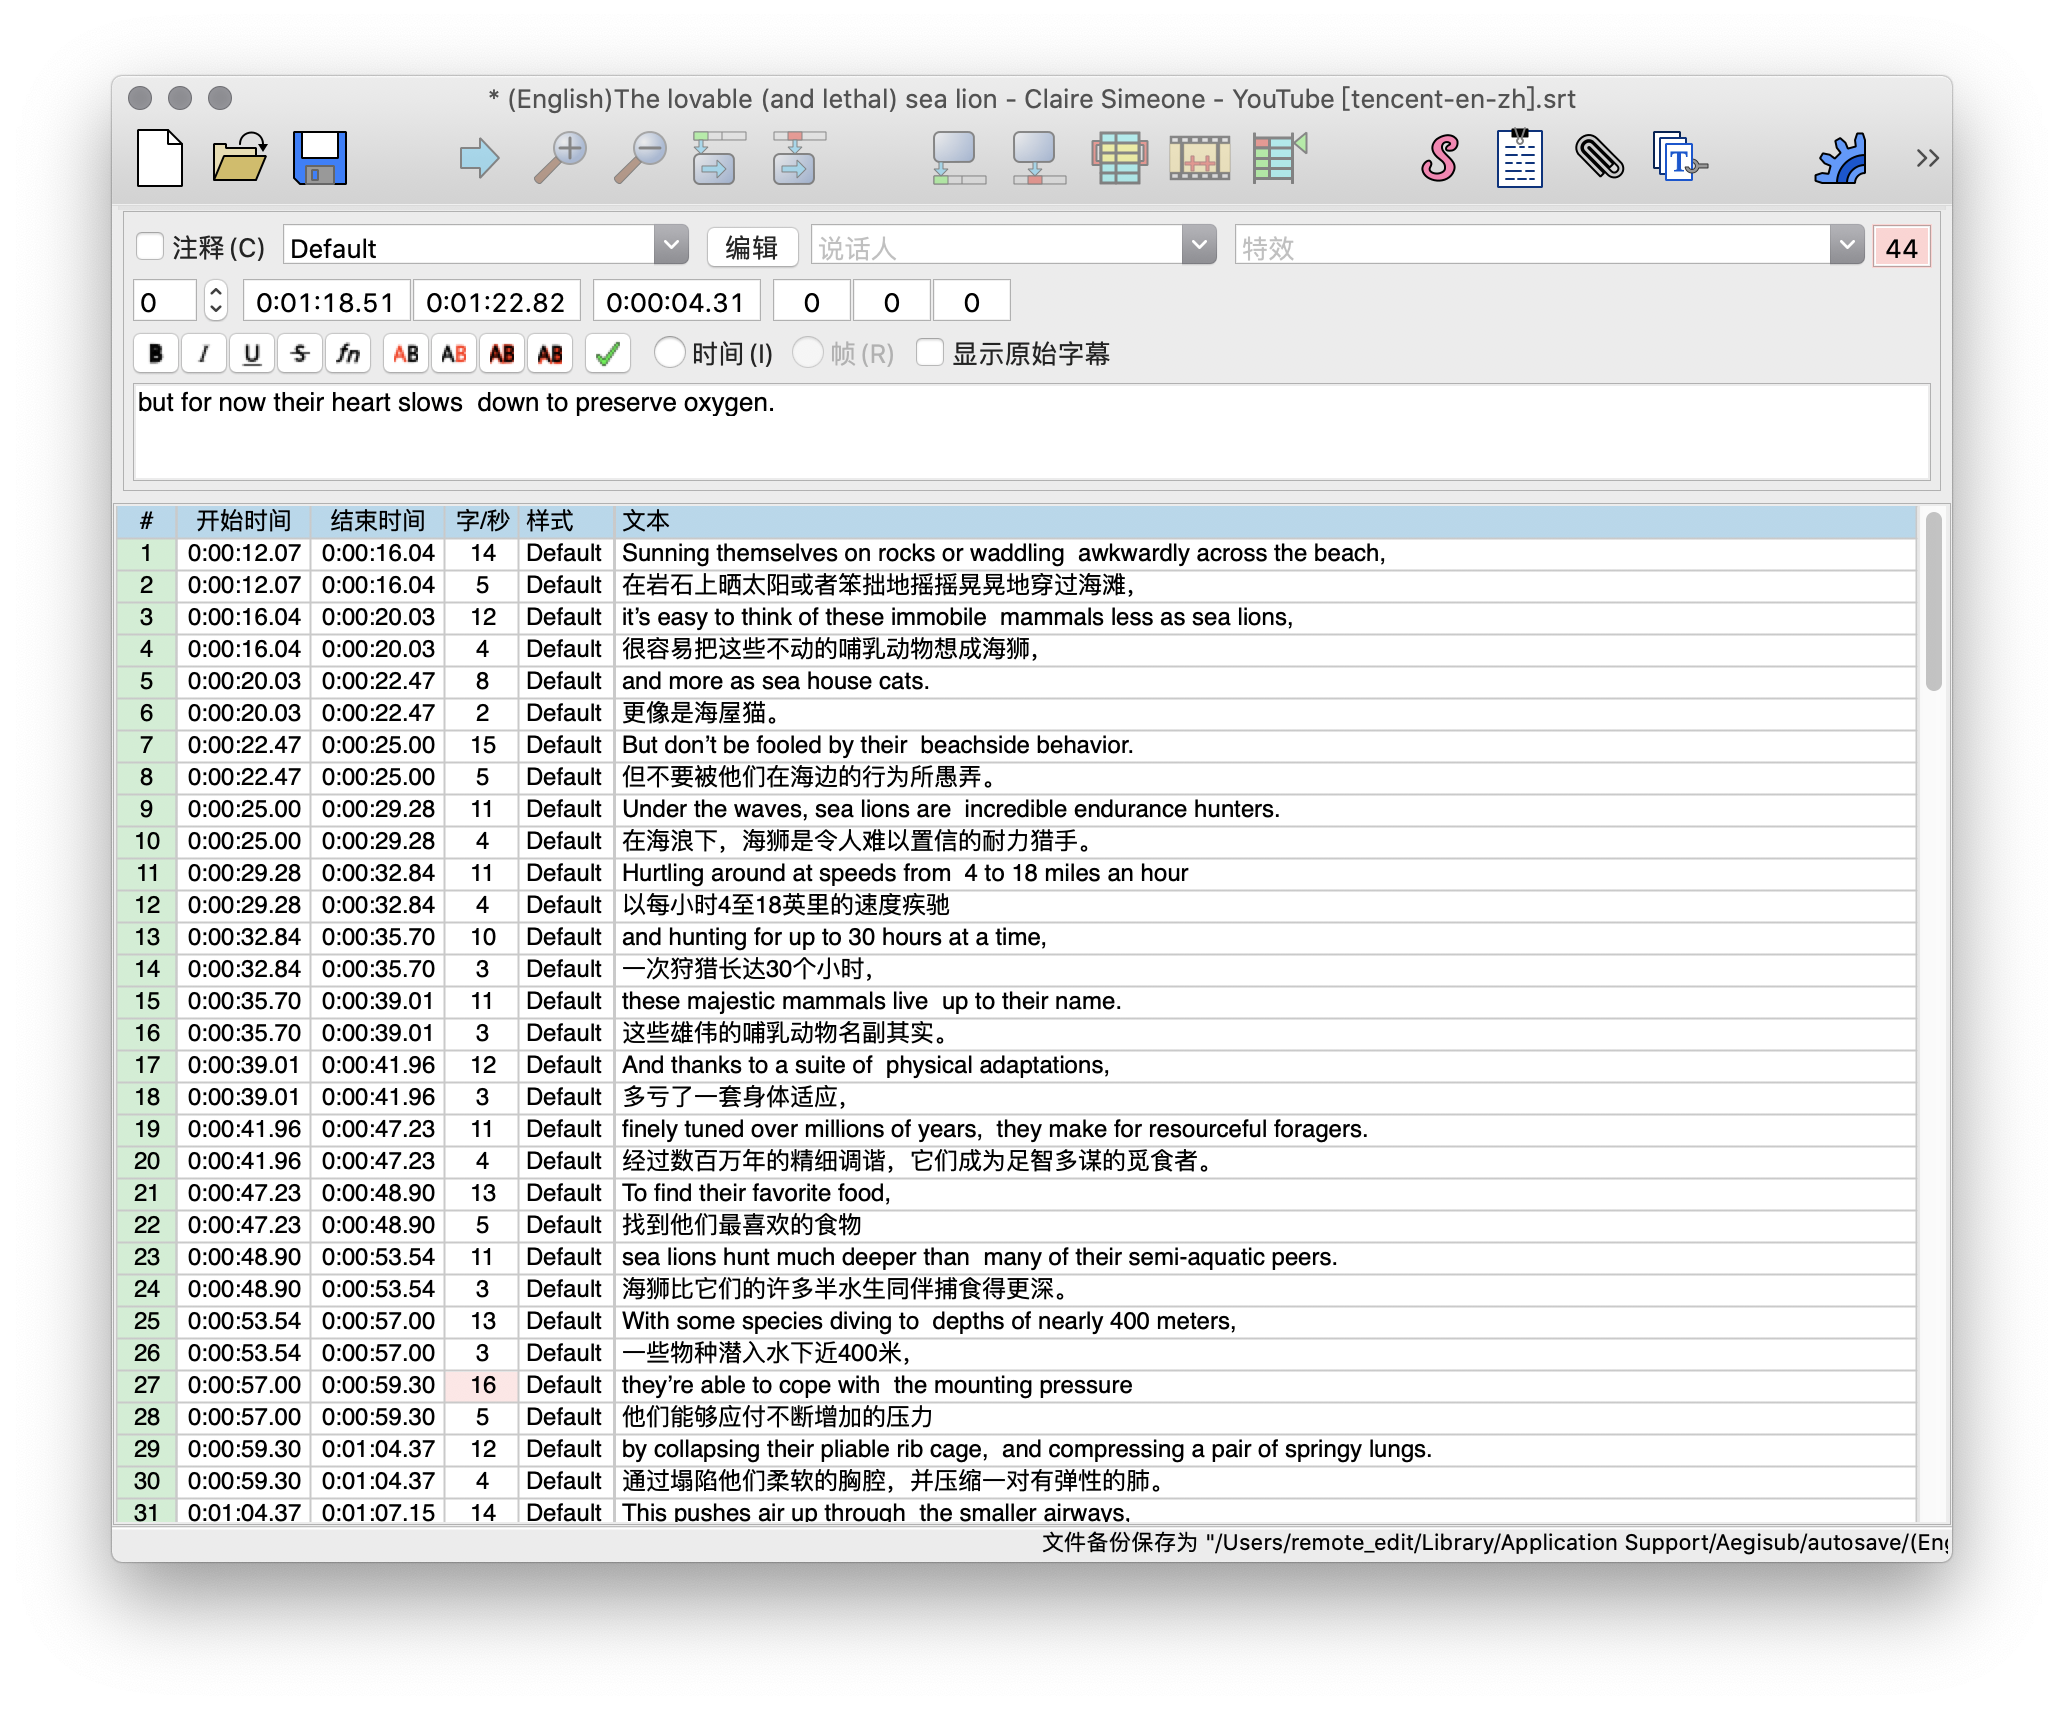Open the Styles Manager pink S icon
2064x1710 pixels.
click(1439, 158)
